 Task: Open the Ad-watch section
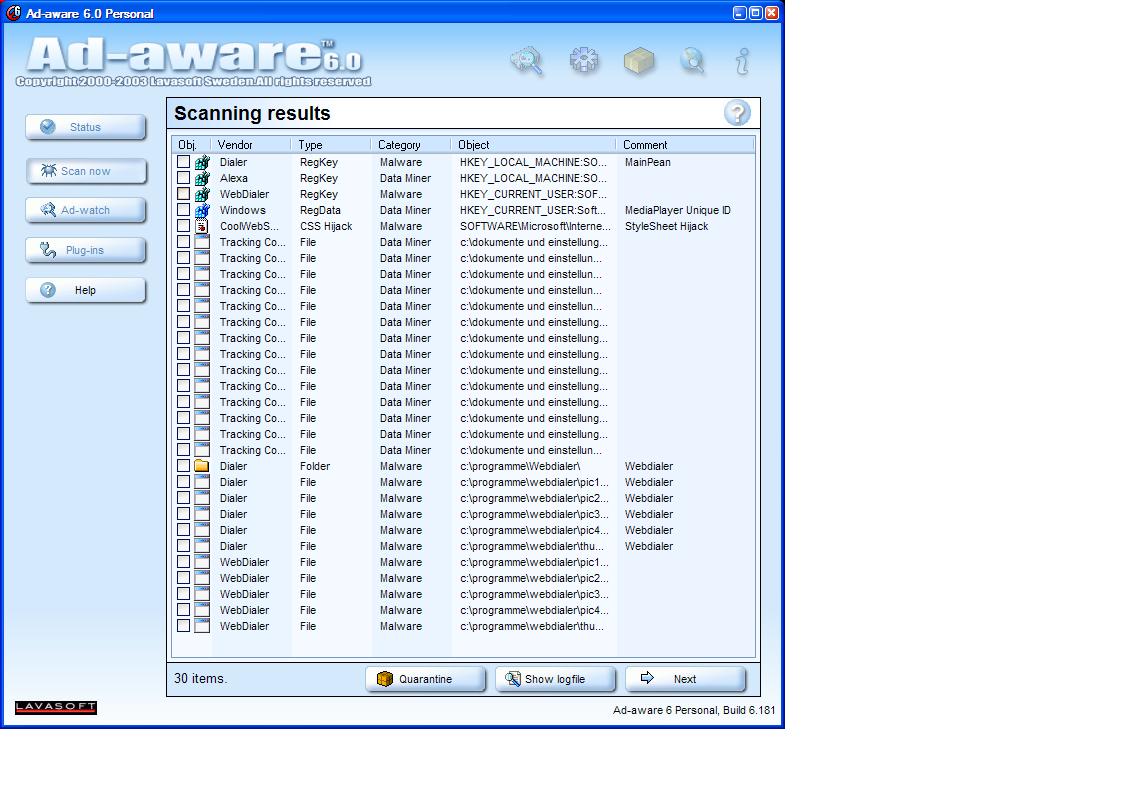pos(86,210)
